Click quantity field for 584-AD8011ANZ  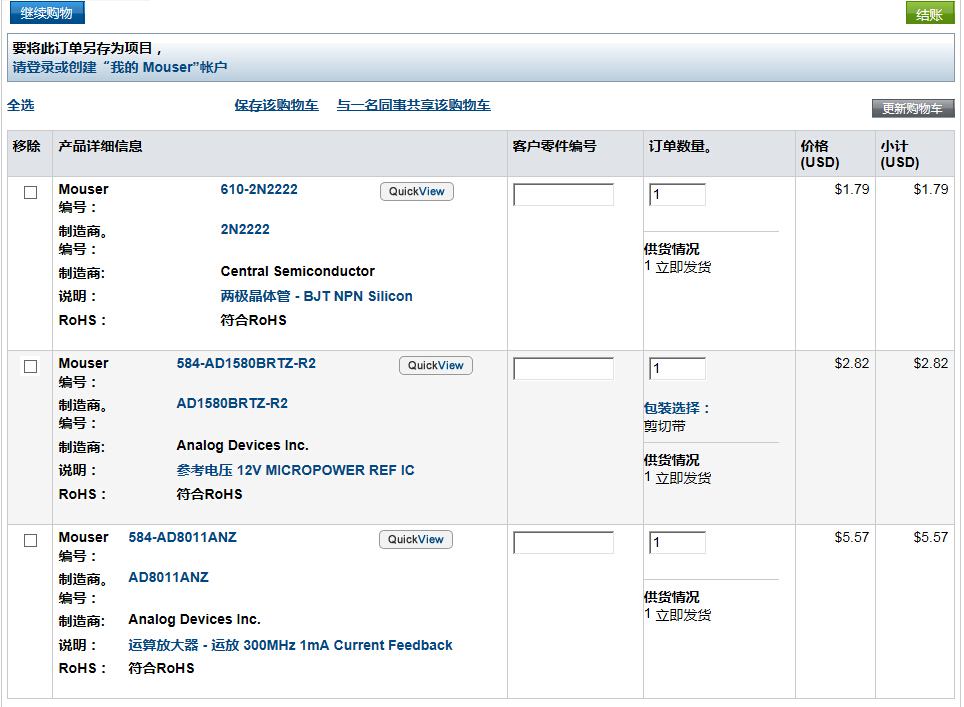click(x=677, y=543)
